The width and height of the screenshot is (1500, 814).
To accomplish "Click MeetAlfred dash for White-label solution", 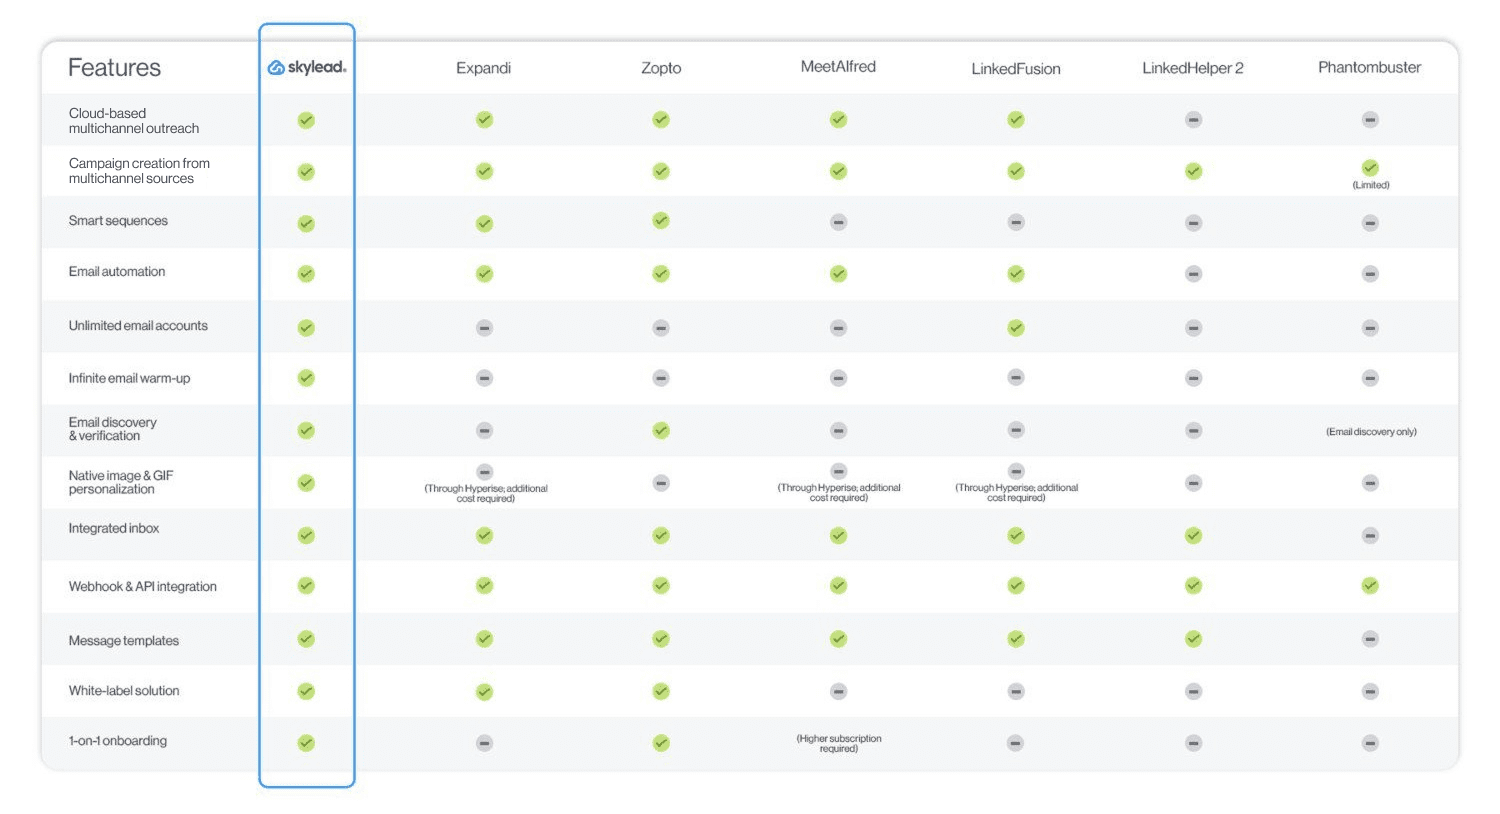I will click(838, 691).
